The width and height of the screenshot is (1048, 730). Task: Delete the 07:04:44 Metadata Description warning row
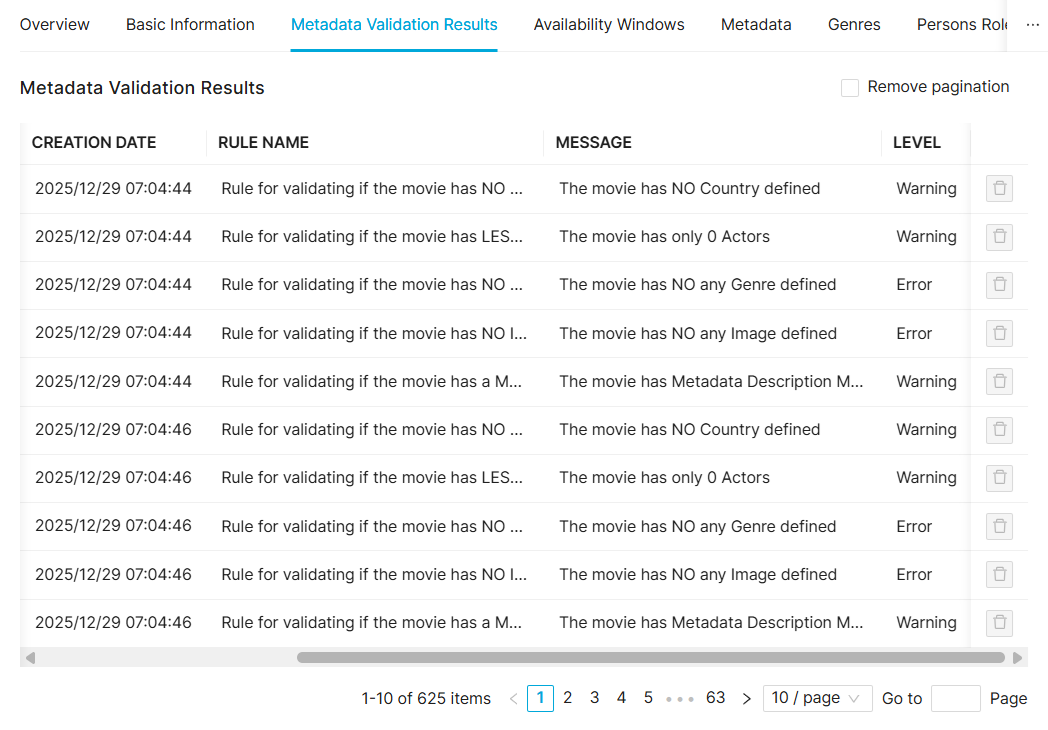999,381
